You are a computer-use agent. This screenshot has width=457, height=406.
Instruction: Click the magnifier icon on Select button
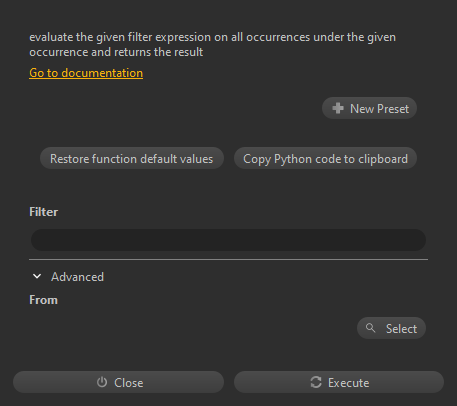coord(370,328)
